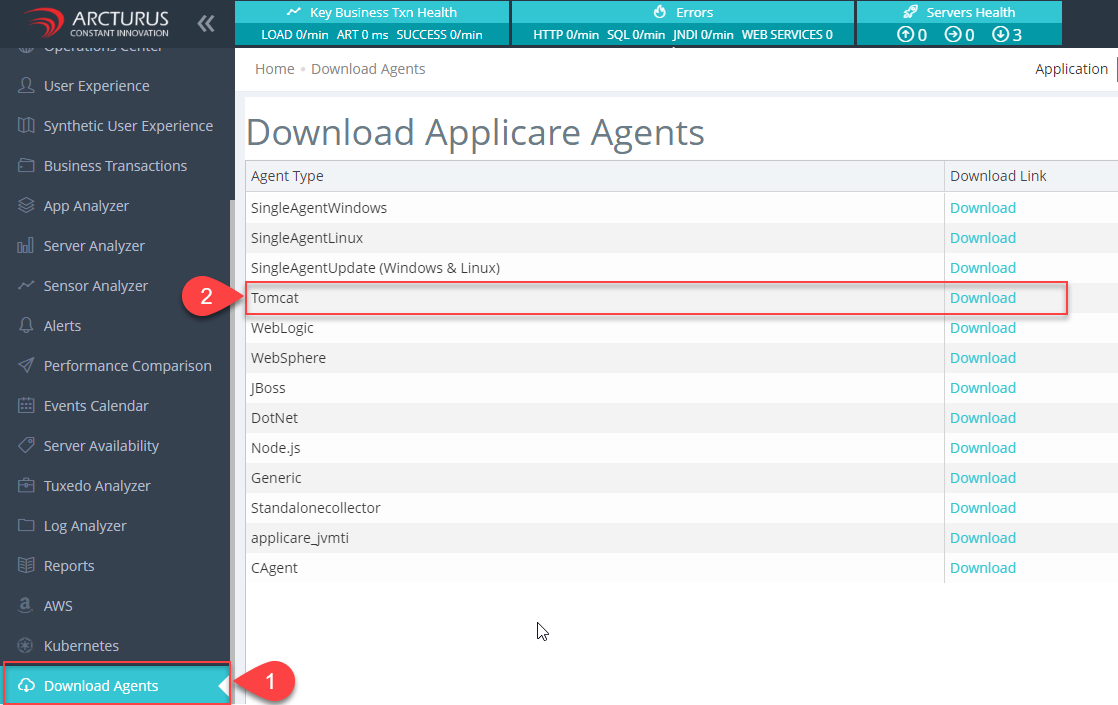1118x705 pixels.
Task: Click the Home breadcrumb link
Action: click(x=275, y=69)
